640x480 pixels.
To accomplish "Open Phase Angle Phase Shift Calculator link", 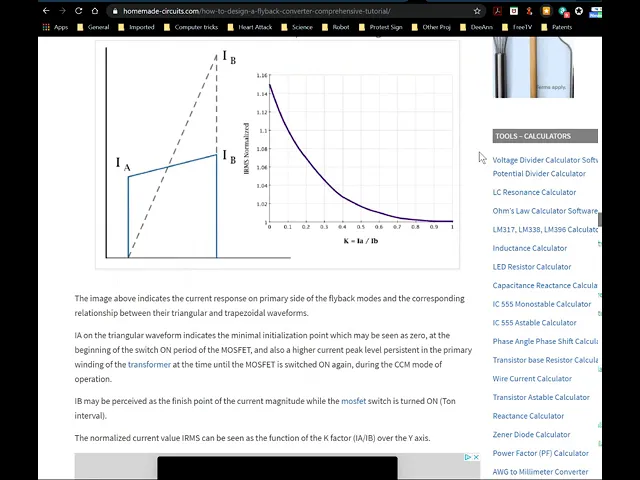I will [x=545, y=341].
